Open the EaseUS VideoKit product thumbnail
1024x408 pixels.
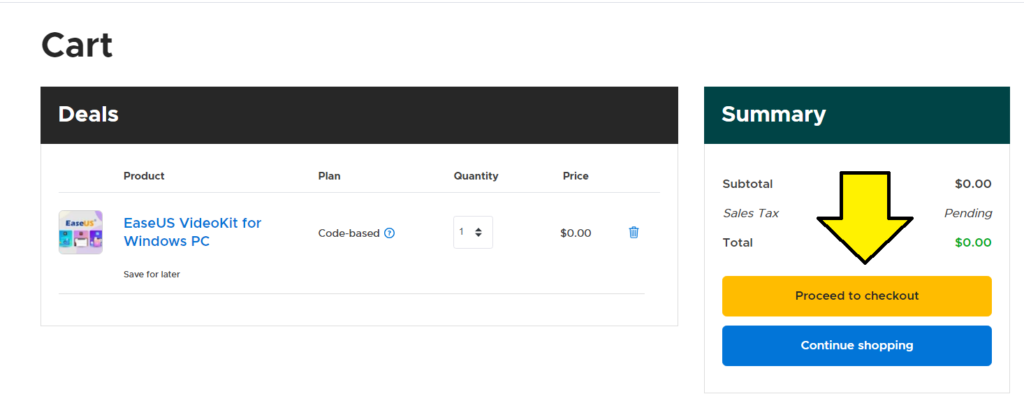80,232
